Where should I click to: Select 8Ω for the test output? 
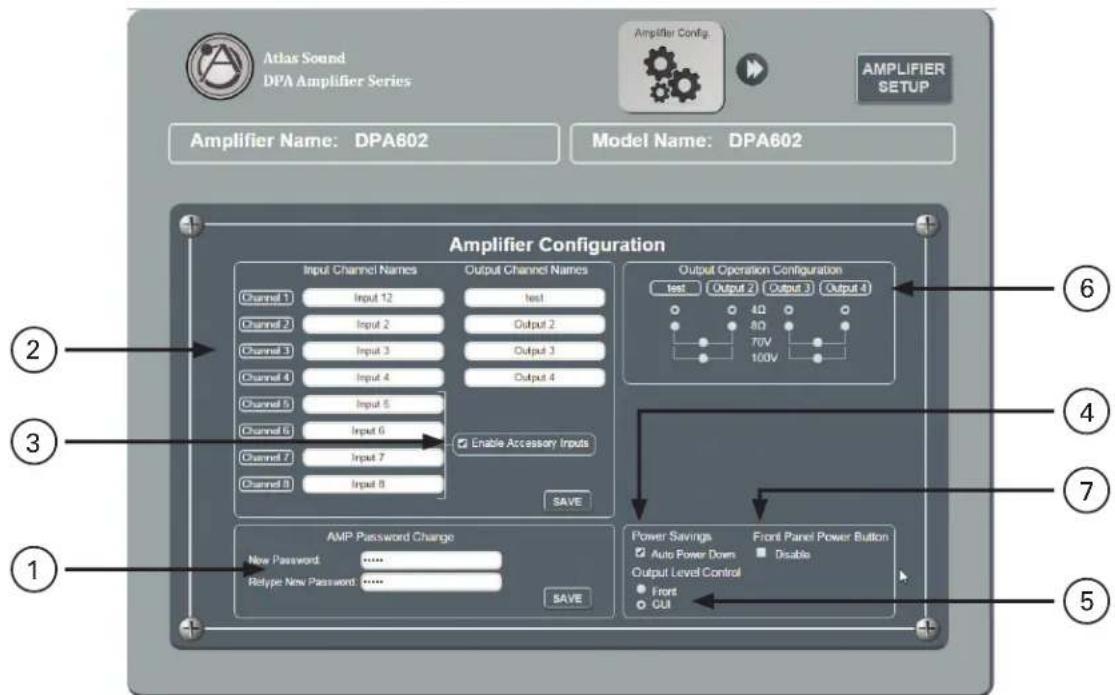coord(675,326)
